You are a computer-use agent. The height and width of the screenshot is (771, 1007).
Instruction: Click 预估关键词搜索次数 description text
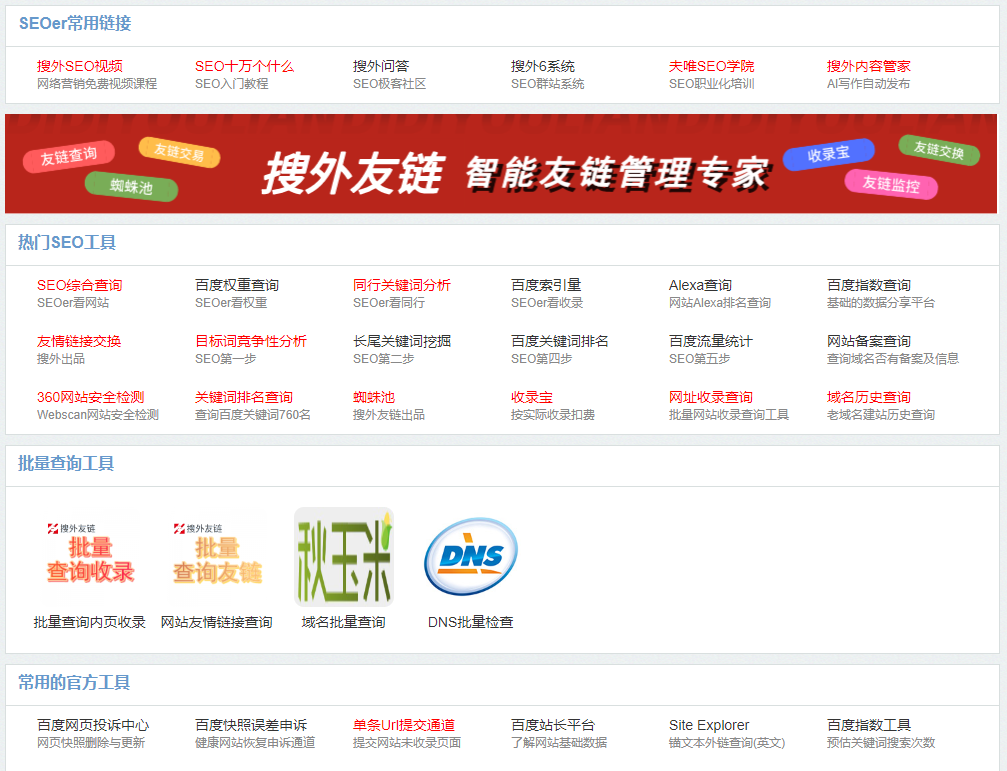[880, 743]
